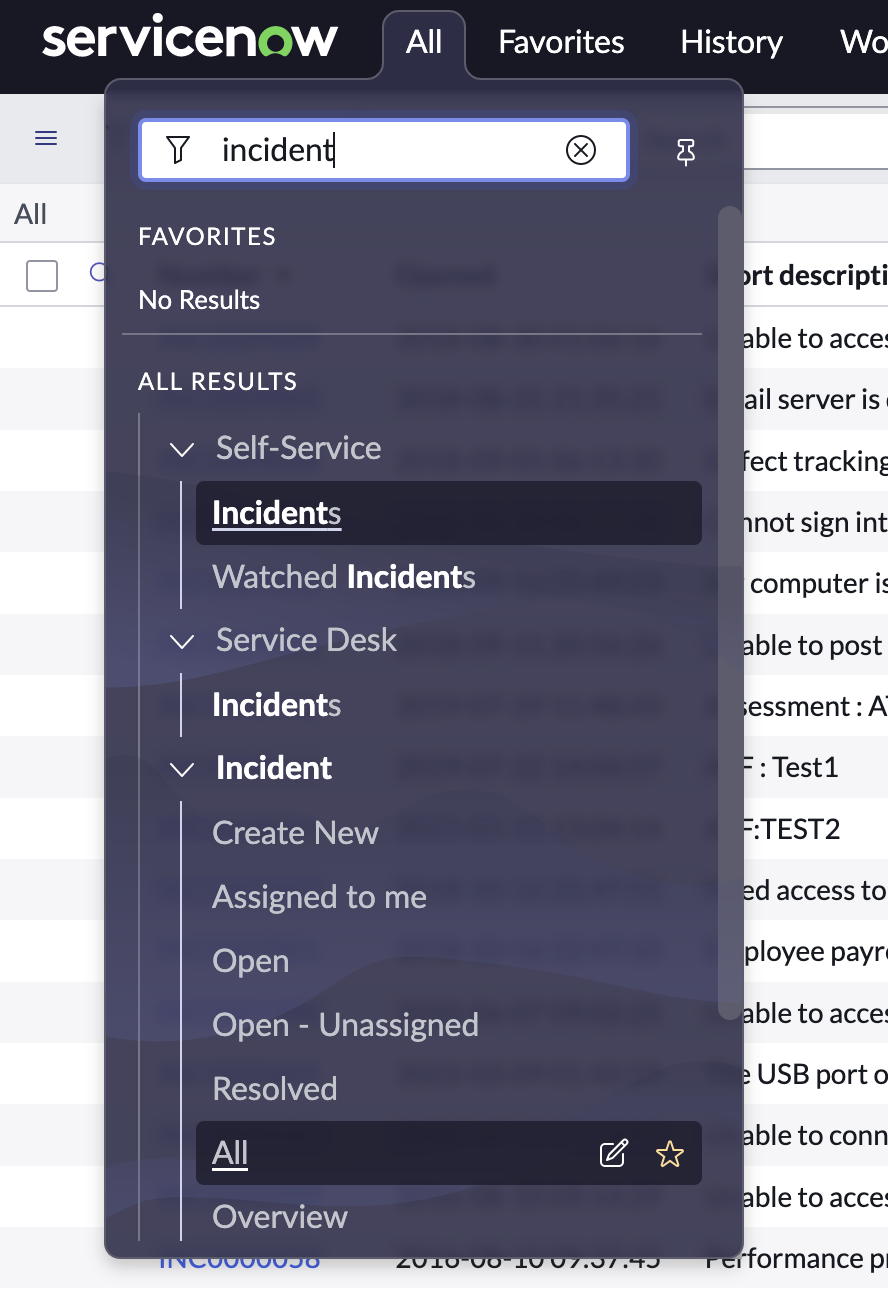This screenshot has width=888, height=1302.
Task: Toggle selection of the first incident row checkbox
Action: [41, 337]
